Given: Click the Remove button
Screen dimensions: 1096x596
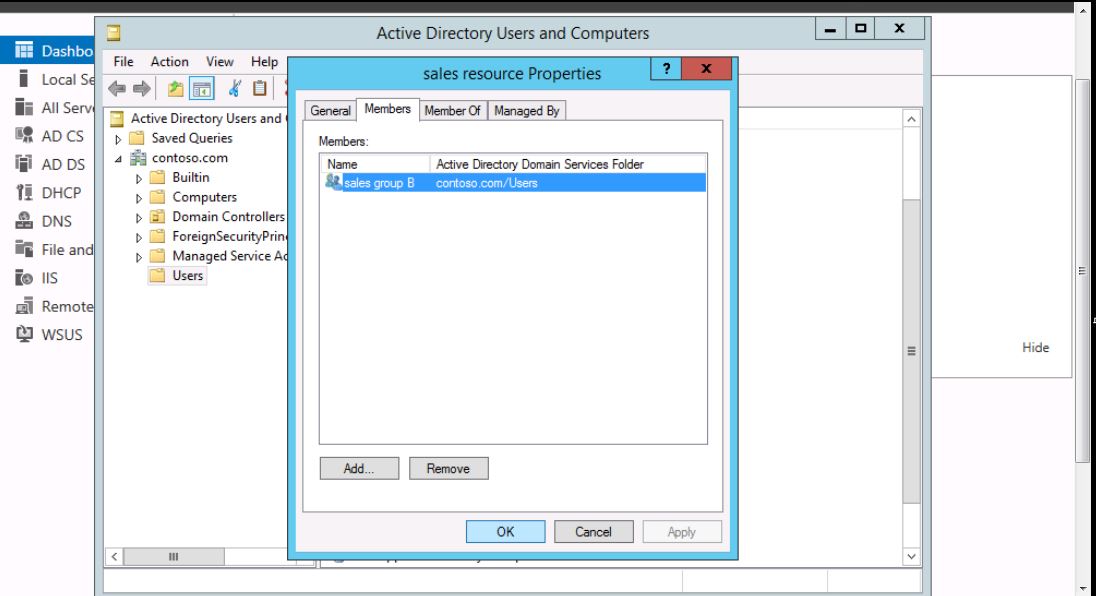Looking at the screenshot, I should pos(449,468).
